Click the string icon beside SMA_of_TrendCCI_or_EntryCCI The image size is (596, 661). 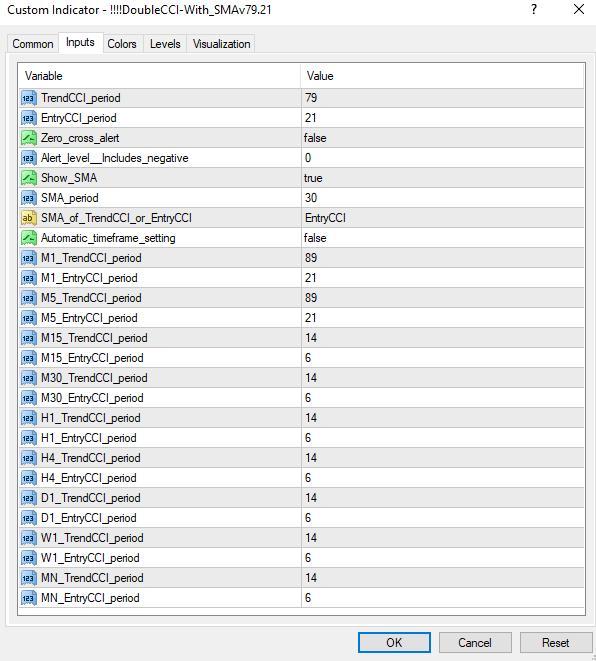point(29,218)
